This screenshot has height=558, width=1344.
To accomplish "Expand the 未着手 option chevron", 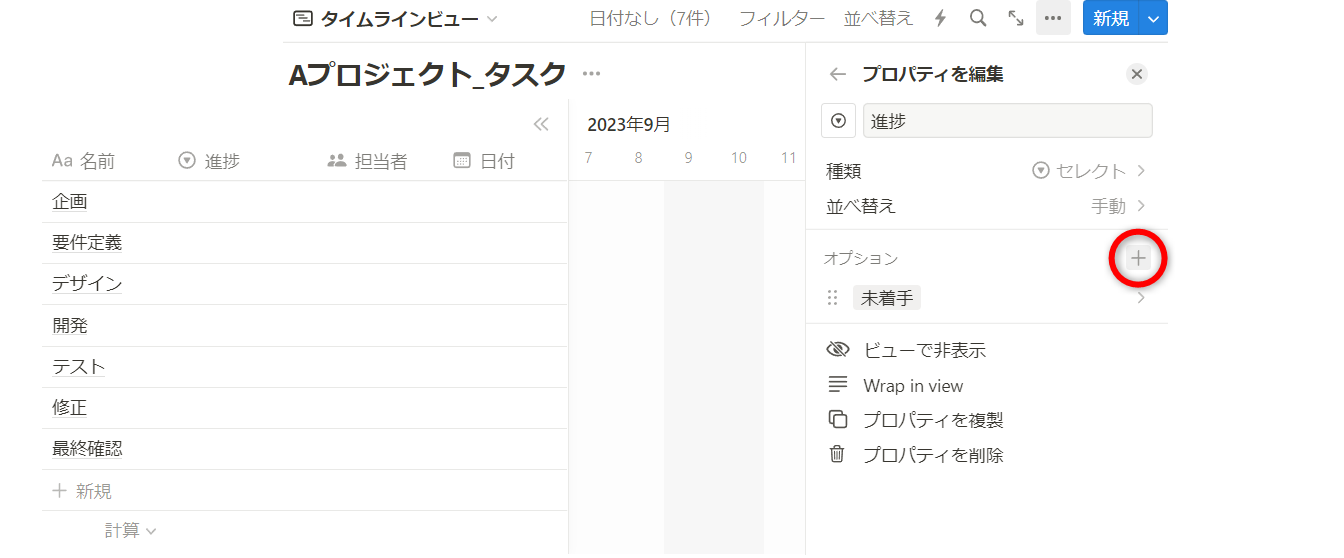I will (1141, 298).
